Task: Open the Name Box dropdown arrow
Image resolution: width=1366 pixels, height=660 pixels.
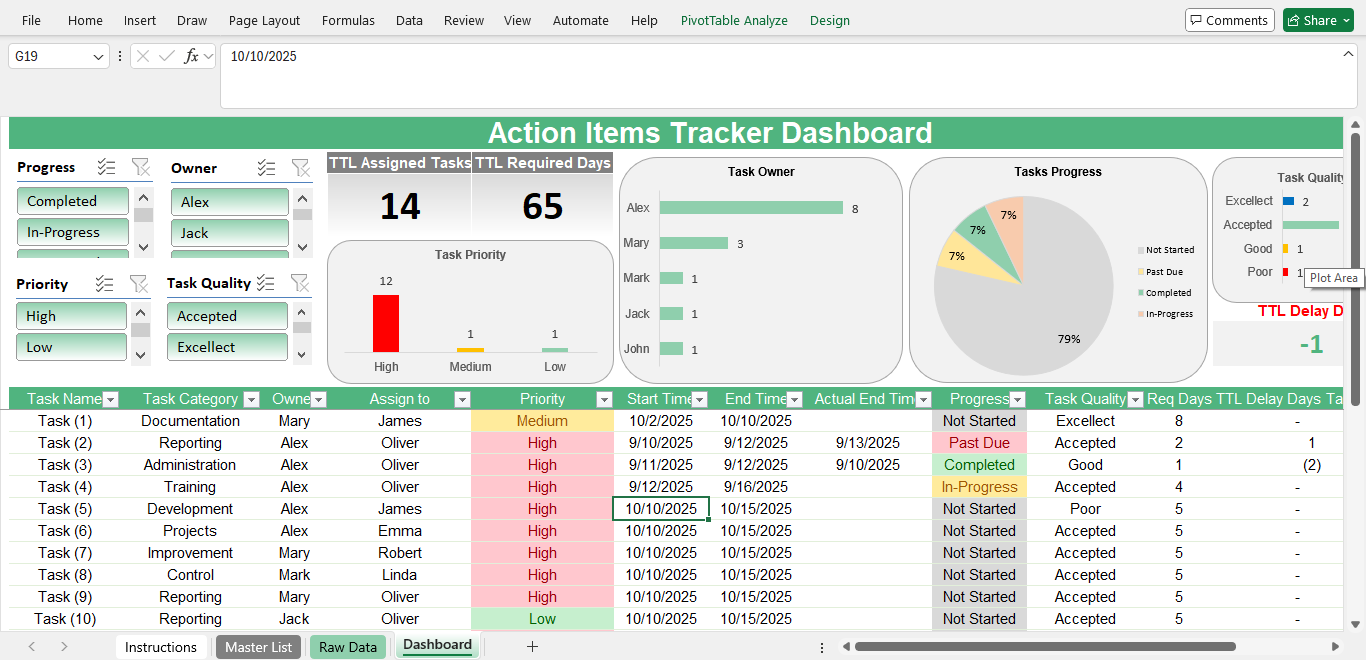Action: pyautogui.click(x=97, y=56)
